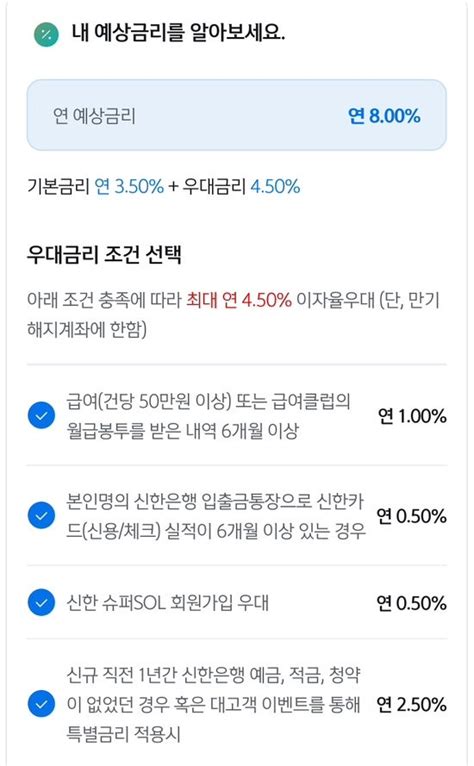
Task: Tap the red 최대 연 4.50% text
Action: pos(239,299)
